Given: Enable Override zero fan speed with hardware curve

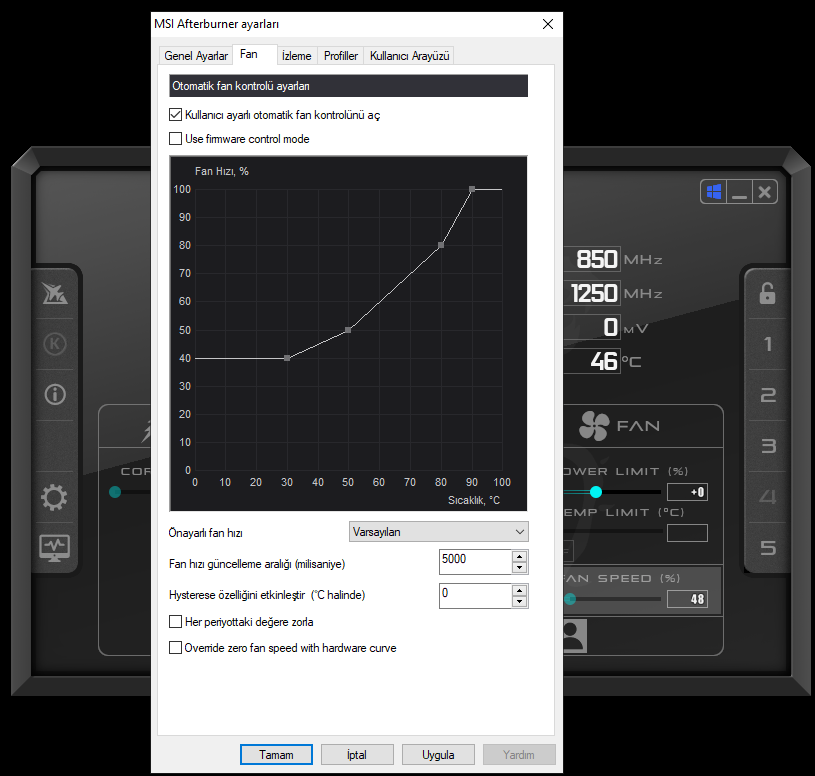Looking at the screenshot, I should click(176, 648).
